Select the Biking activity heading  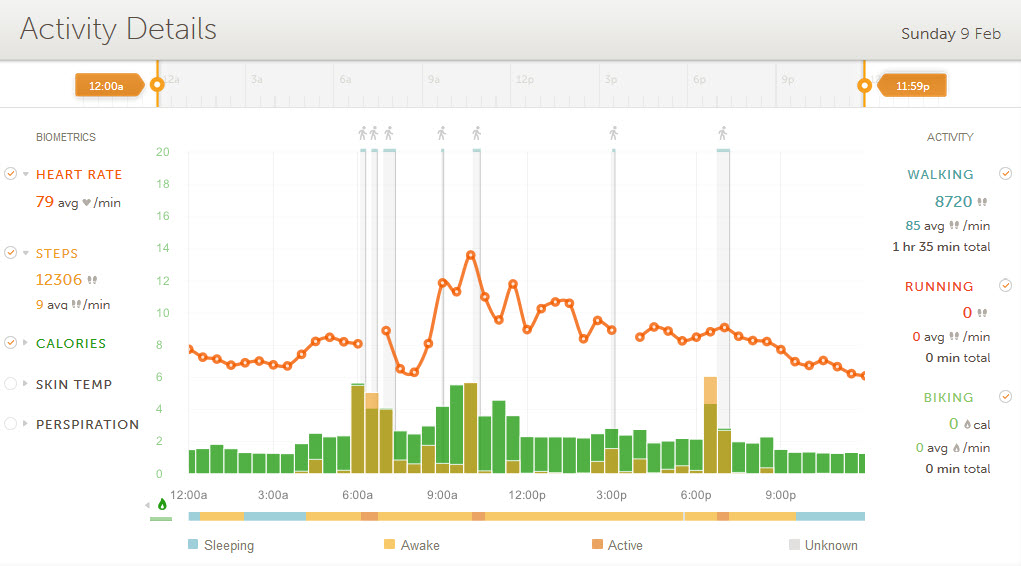(x=948, y=398)
